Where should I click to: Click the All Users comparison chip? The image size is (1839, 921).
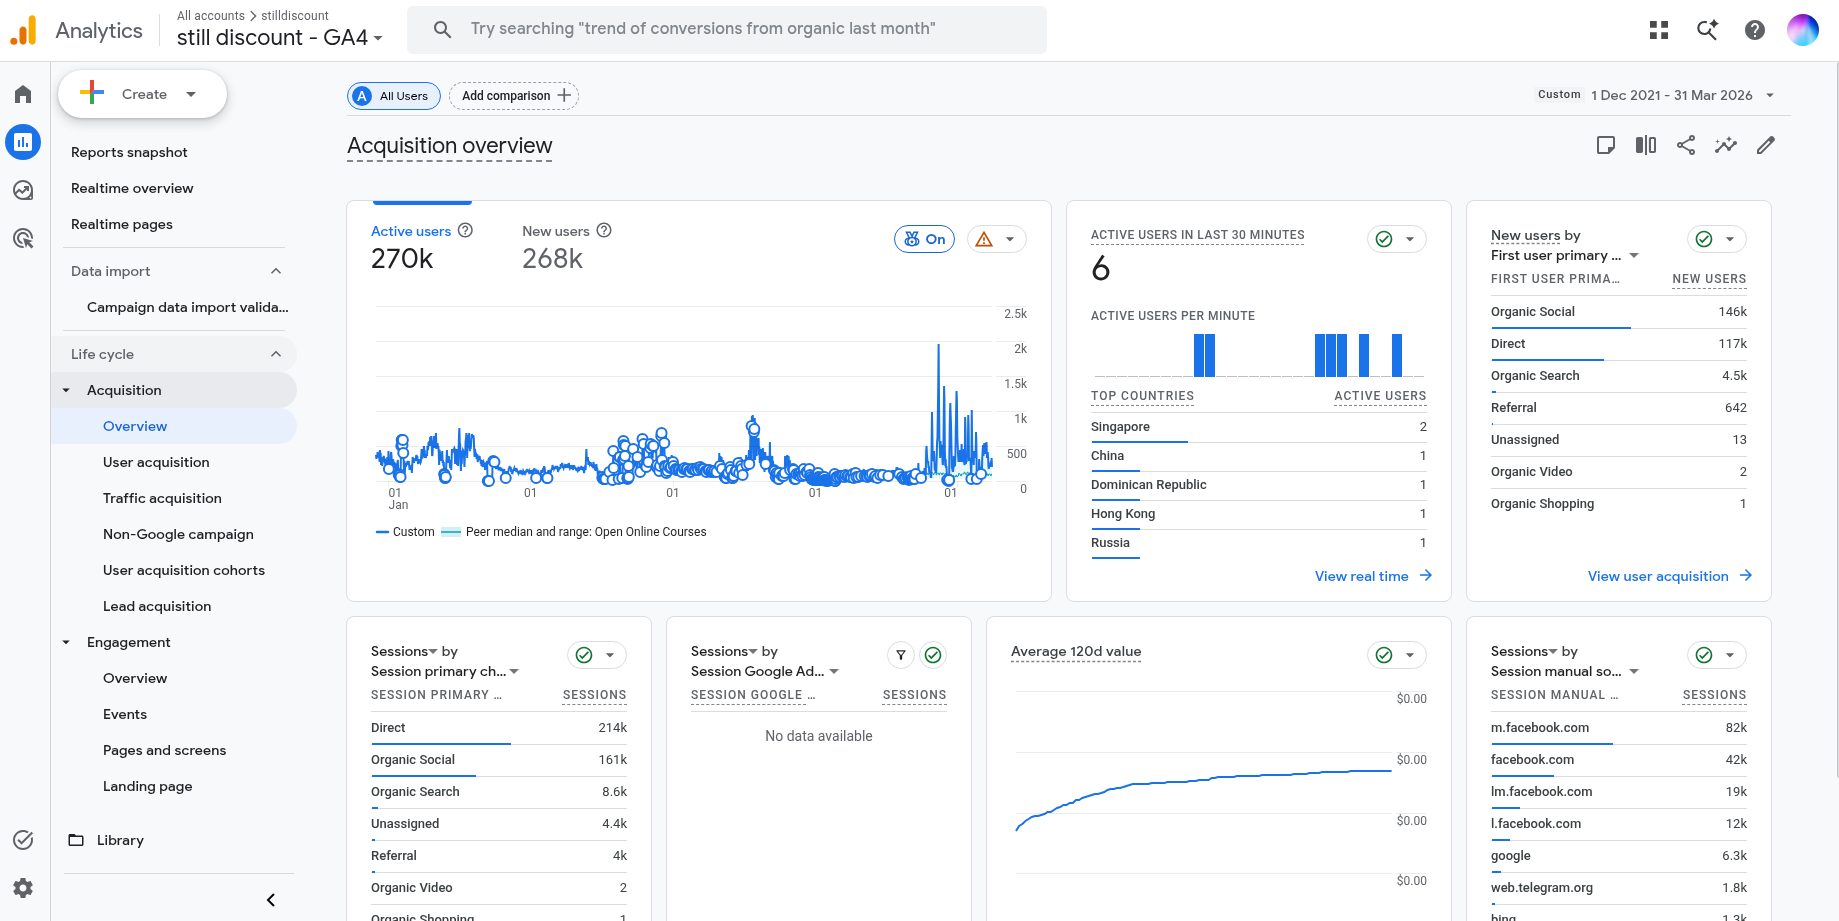(394, 96)
